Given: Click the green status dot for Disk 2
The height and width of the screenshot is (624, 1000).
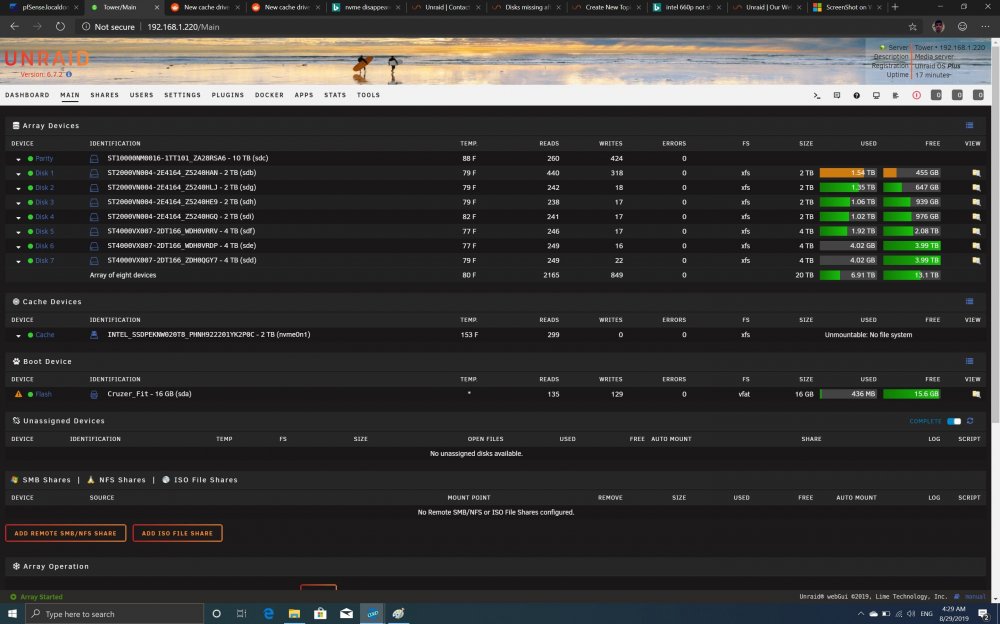Looking at the screenshot, I should pos(31,188).
